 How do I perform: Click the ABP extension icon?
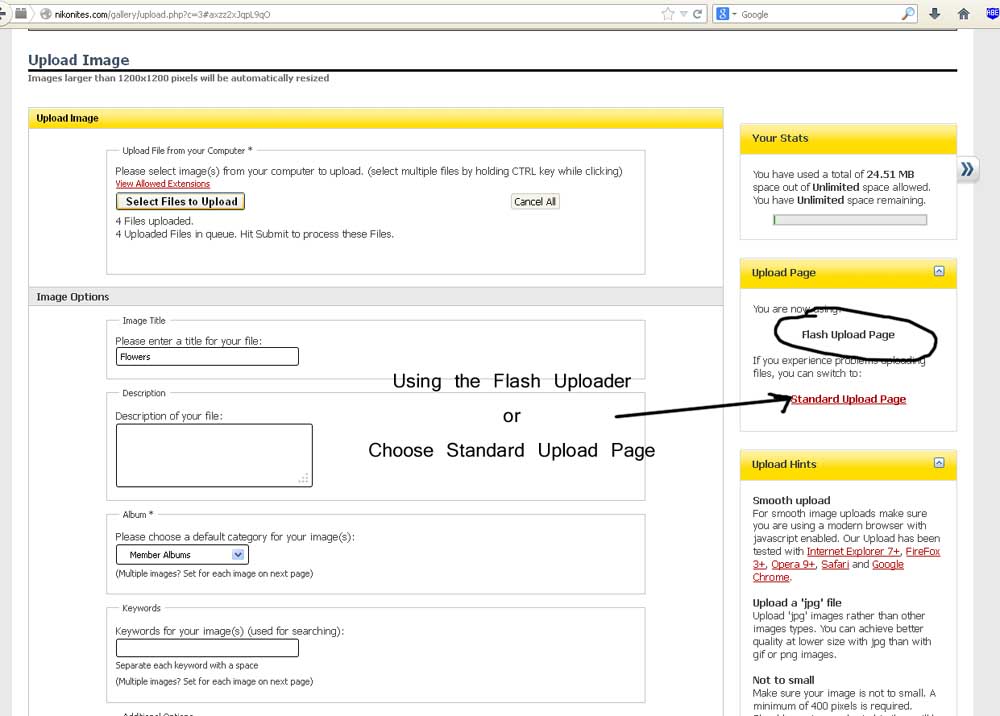point(992,14)
